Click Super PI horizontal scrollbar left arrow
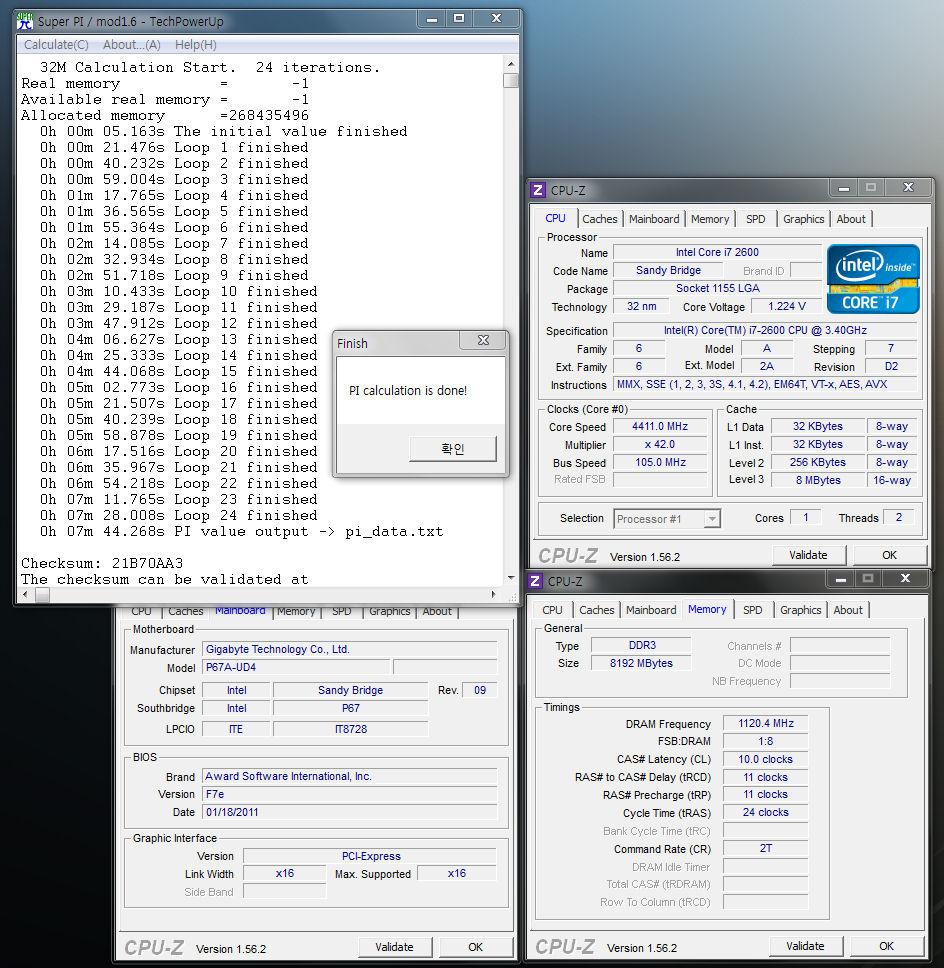Screen dimensions: 944x968 coord(25,594)
